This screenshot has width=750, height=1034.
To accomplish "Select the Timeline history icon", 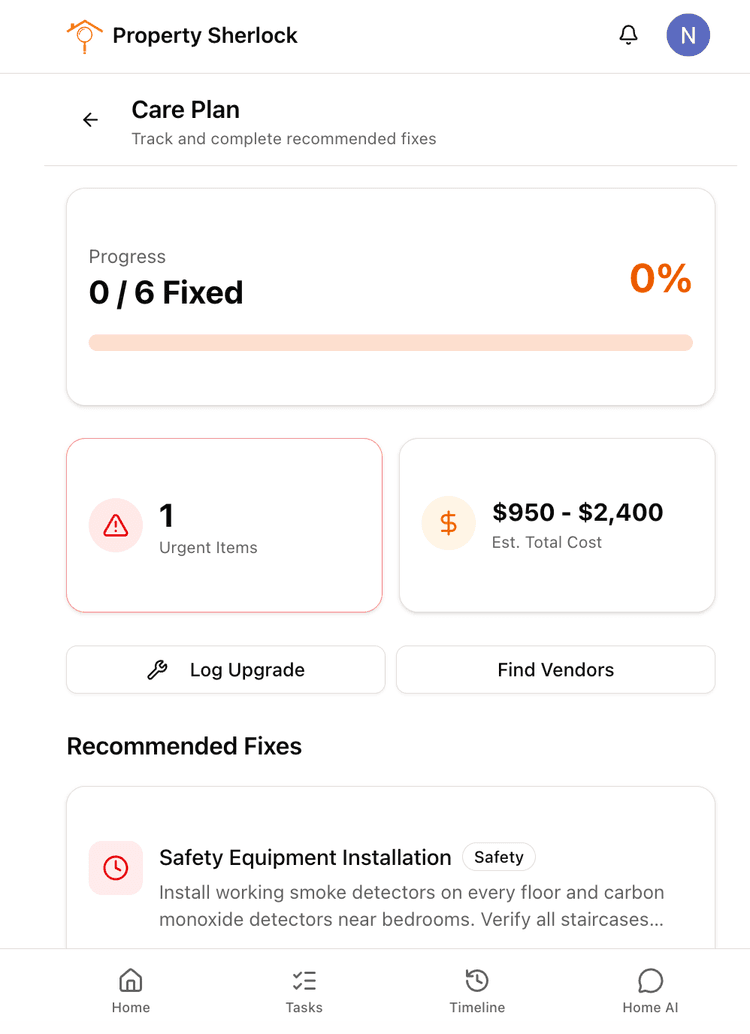I will (x=477, y=981).
